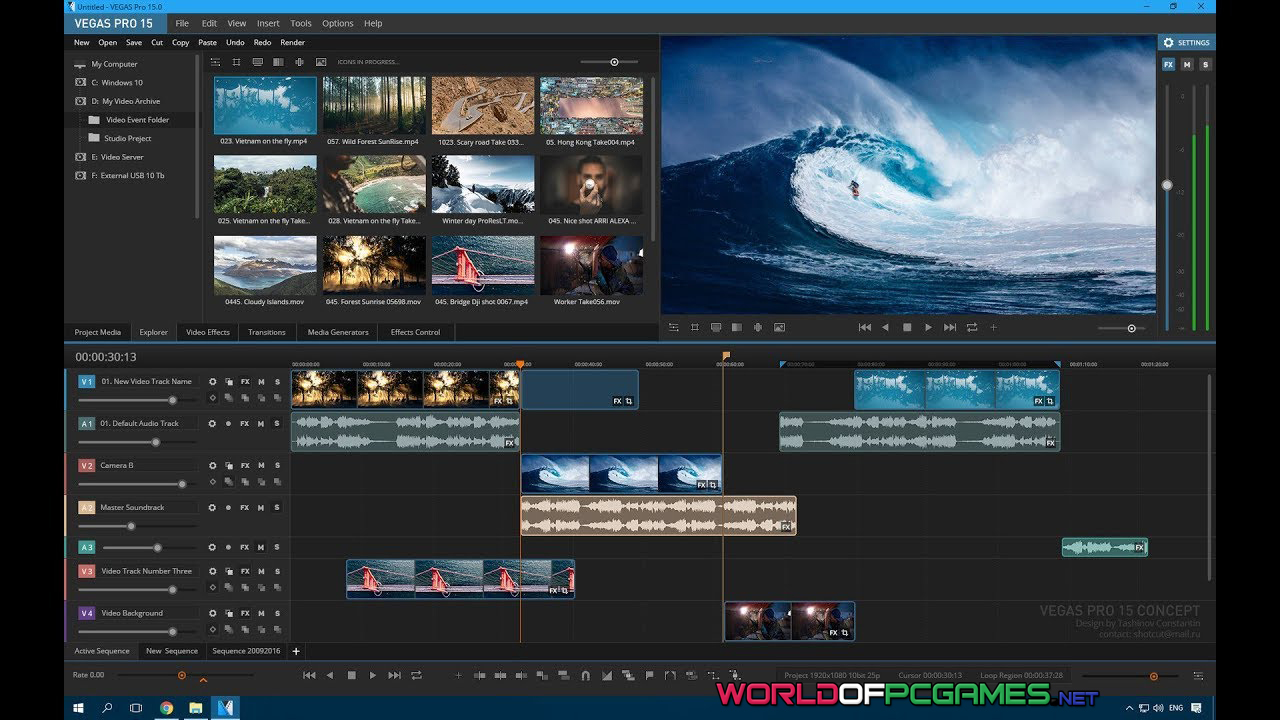Click snapshot image icon under preview window
Screen dimensions: 1280x720
pyautogui.click(x=779, y=327)
